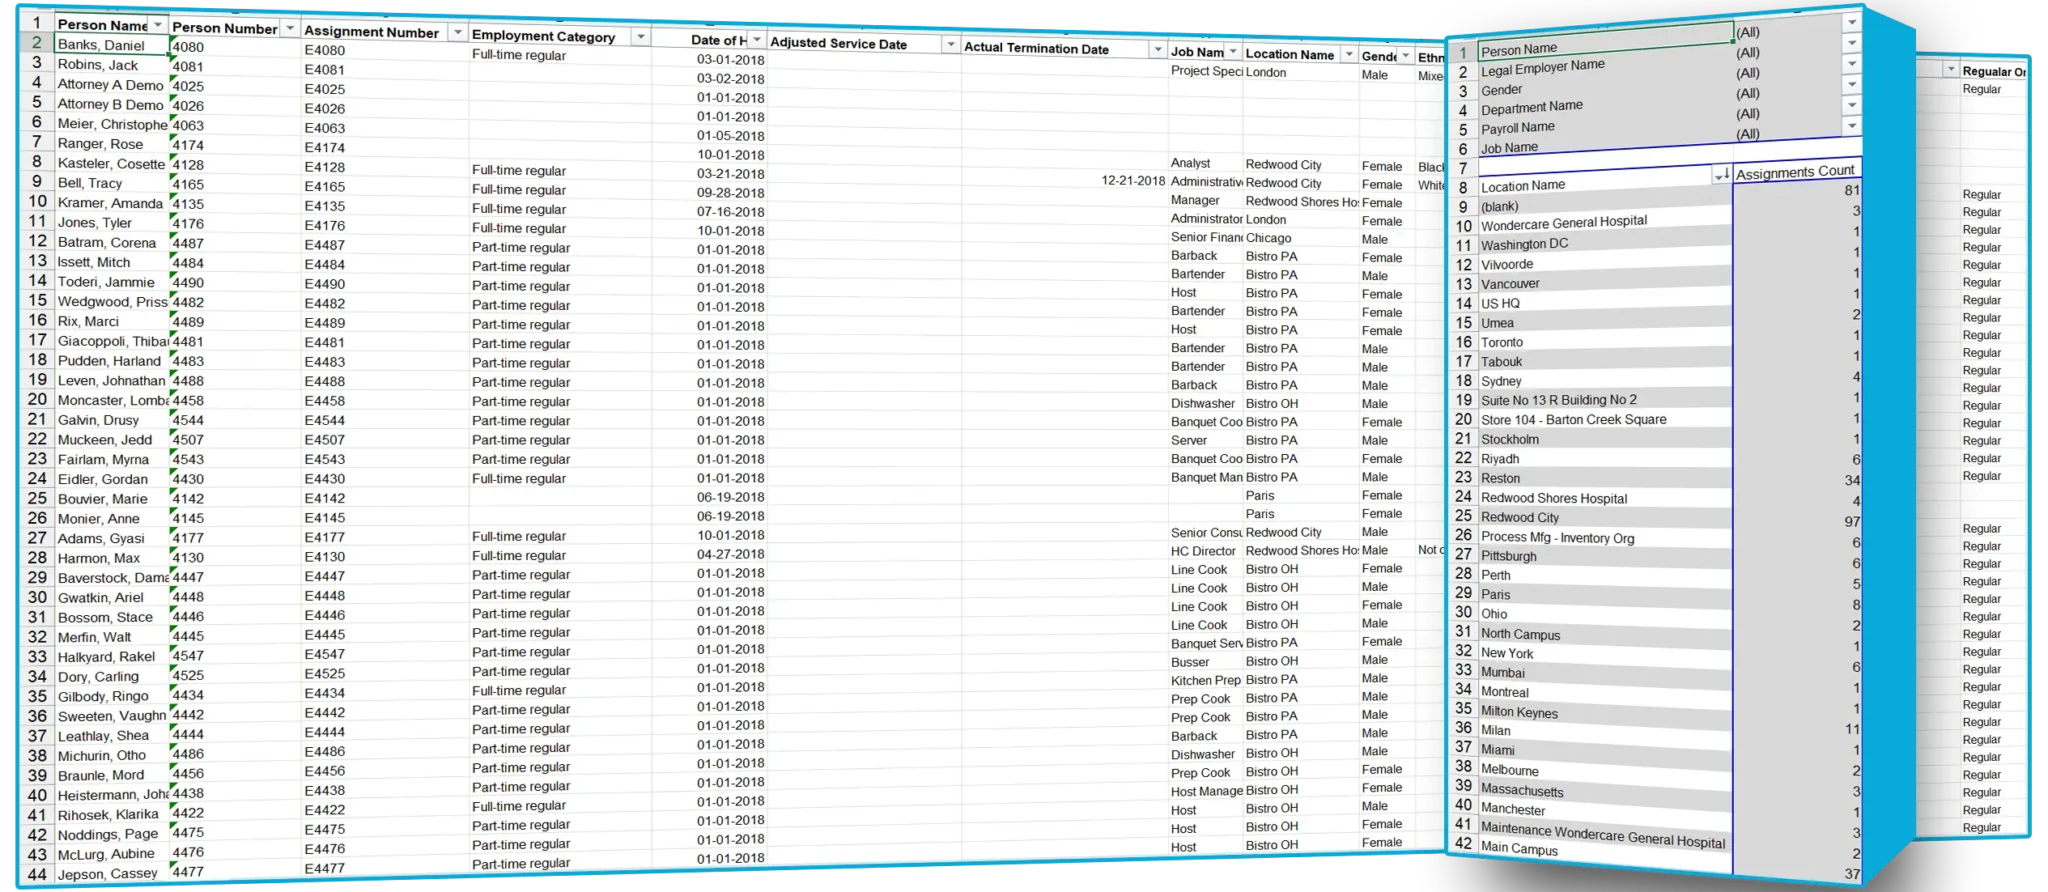Select the 12-21-2018 termination date cell

pyautogui.click(x=1132, y=181)
